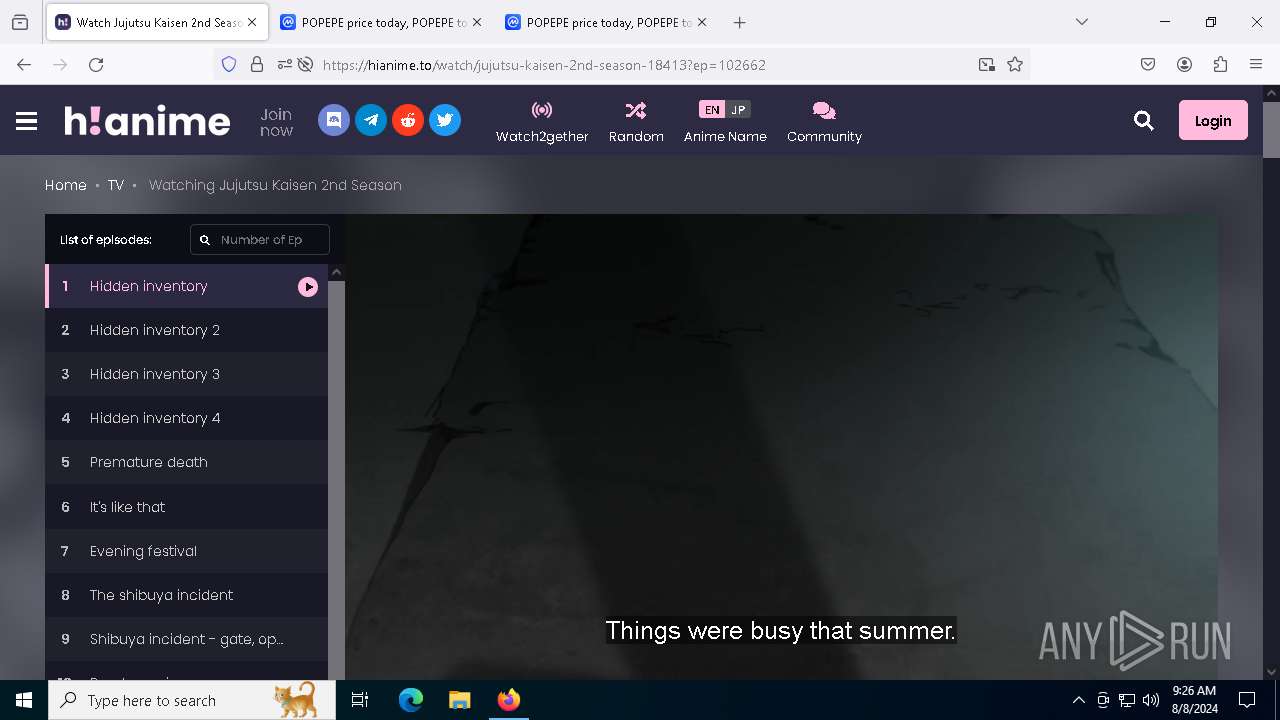Go to the Home breadcrumb
This screenshot has width=1280, height=720.
click(x=66, y=185)
